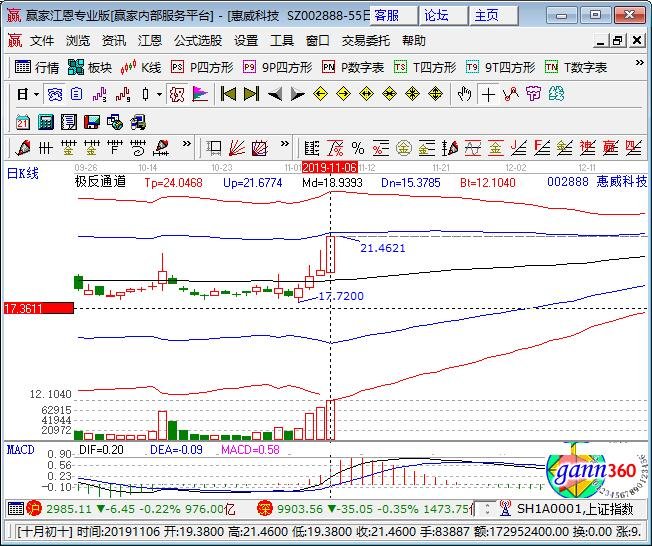Jump to first bar icon
The height and width of the screenshot is (546, 652).
228,94
